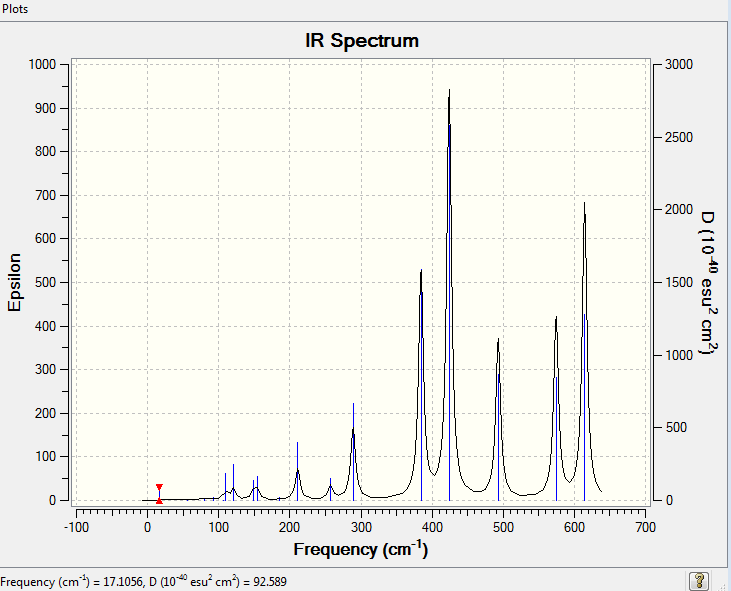The image size is (731, 591).
Task: Click the '1000' tick on the Epsilon axis
Action: pos(42,64)
